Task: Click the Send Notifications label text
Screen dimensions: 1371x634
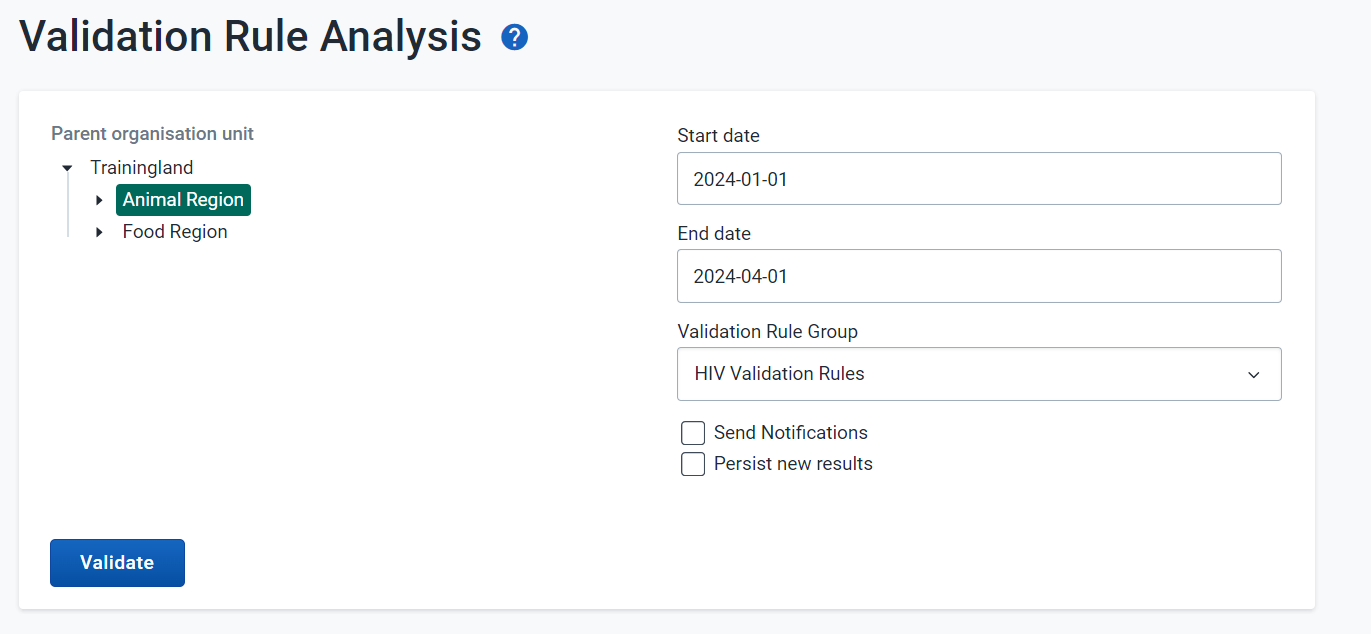Action: (x=791, y=433)
